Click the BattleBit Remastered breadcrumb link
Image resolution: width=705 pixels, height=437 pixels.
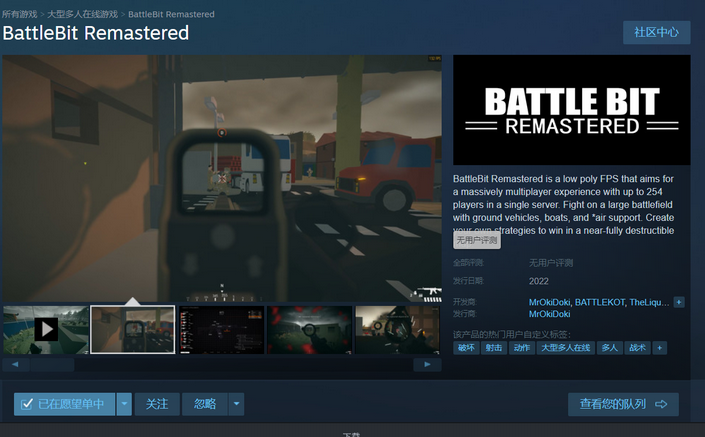[171, 14]
